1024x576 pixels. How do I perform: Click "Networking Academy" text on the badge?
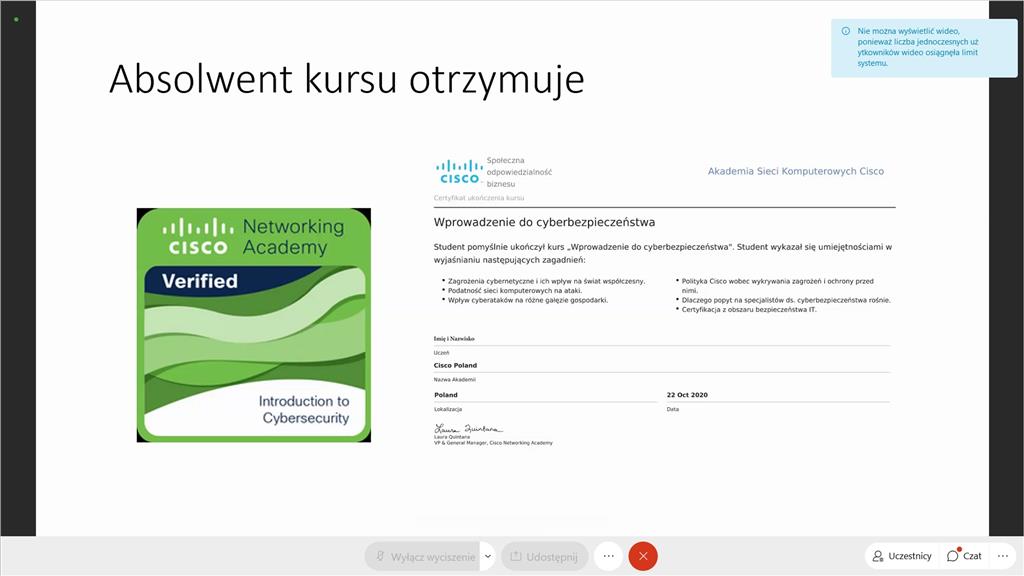293,236
